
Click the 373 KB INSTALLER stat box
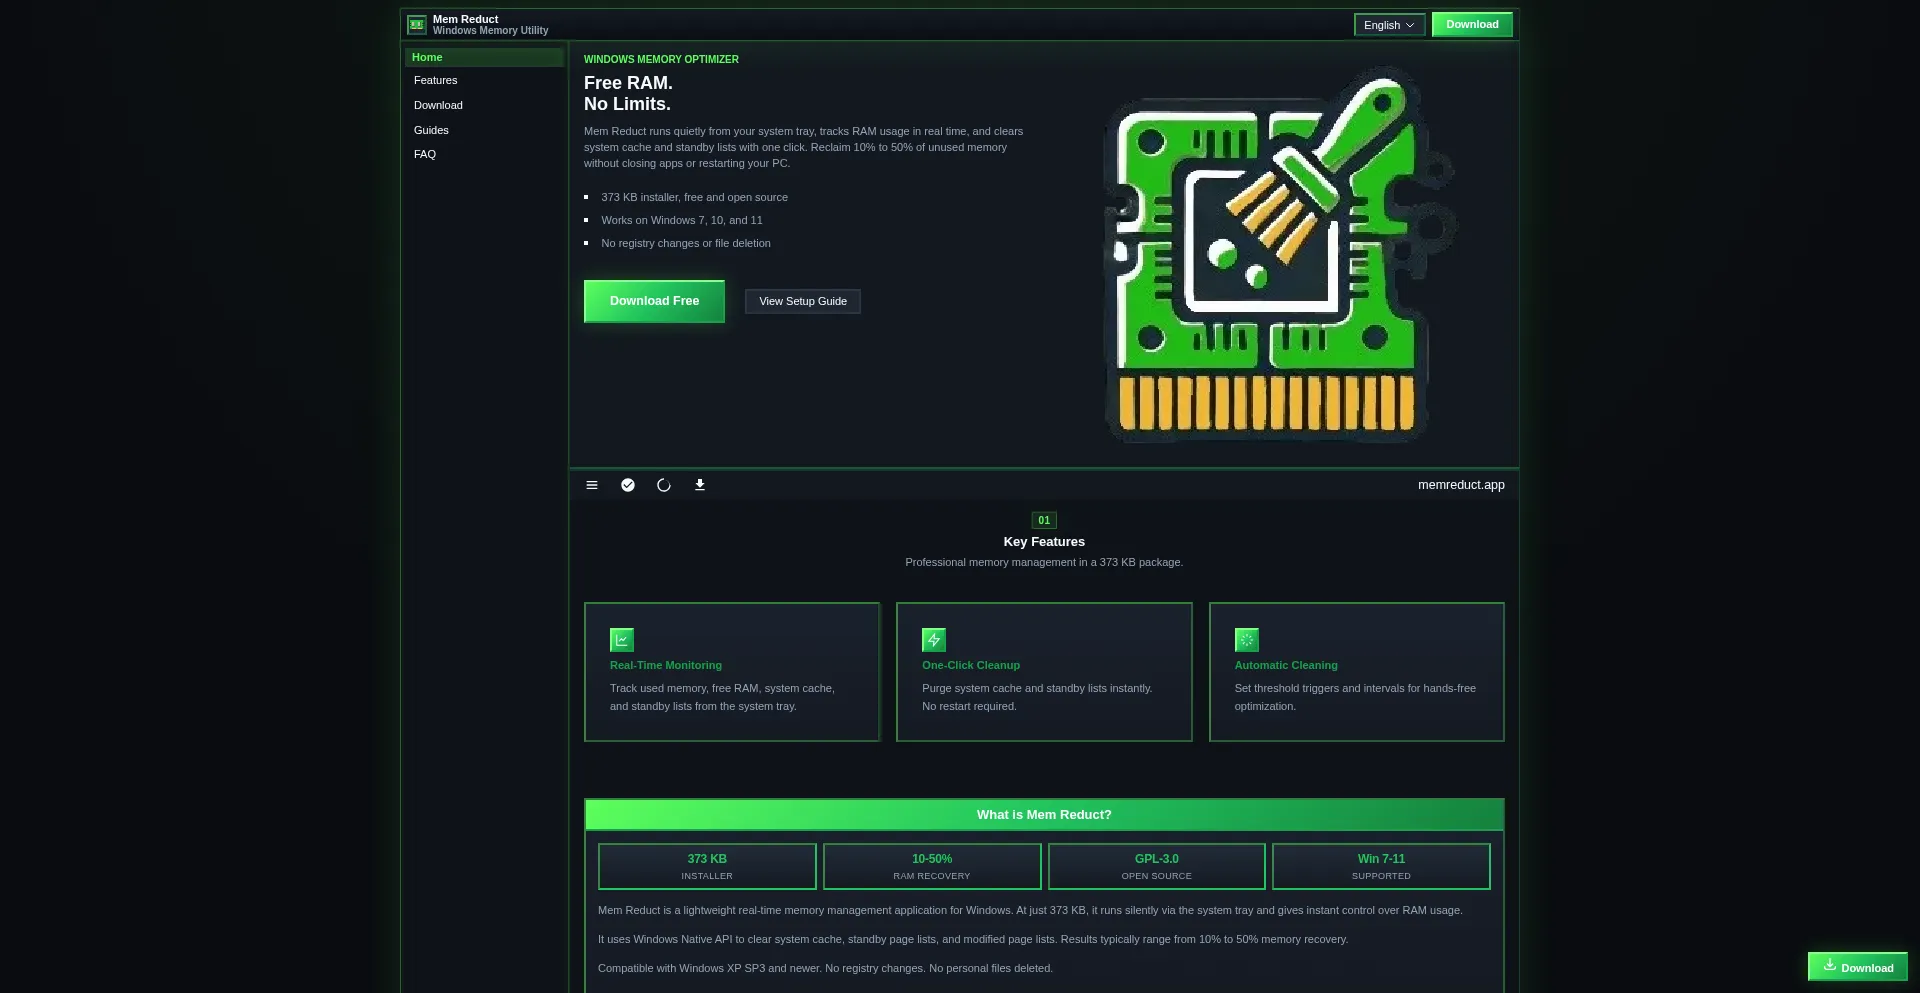707,866
